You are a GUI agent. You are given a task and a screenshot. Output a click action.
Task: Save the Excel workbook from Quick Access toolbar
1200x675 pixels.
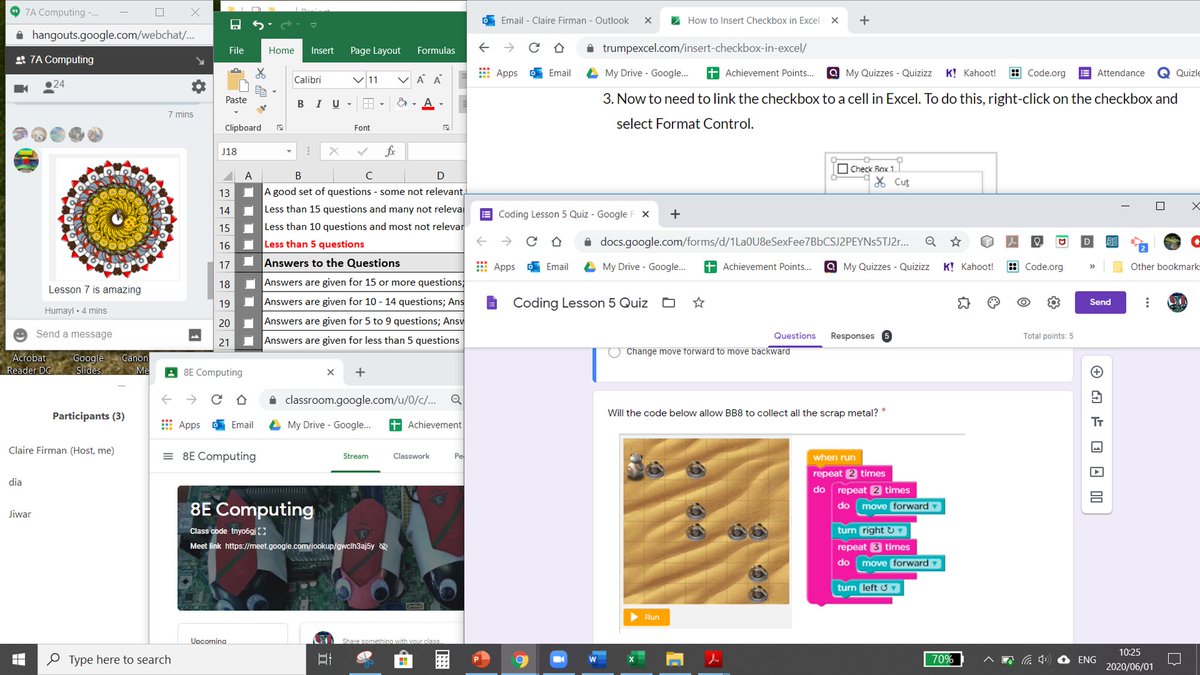coord(236,24)
